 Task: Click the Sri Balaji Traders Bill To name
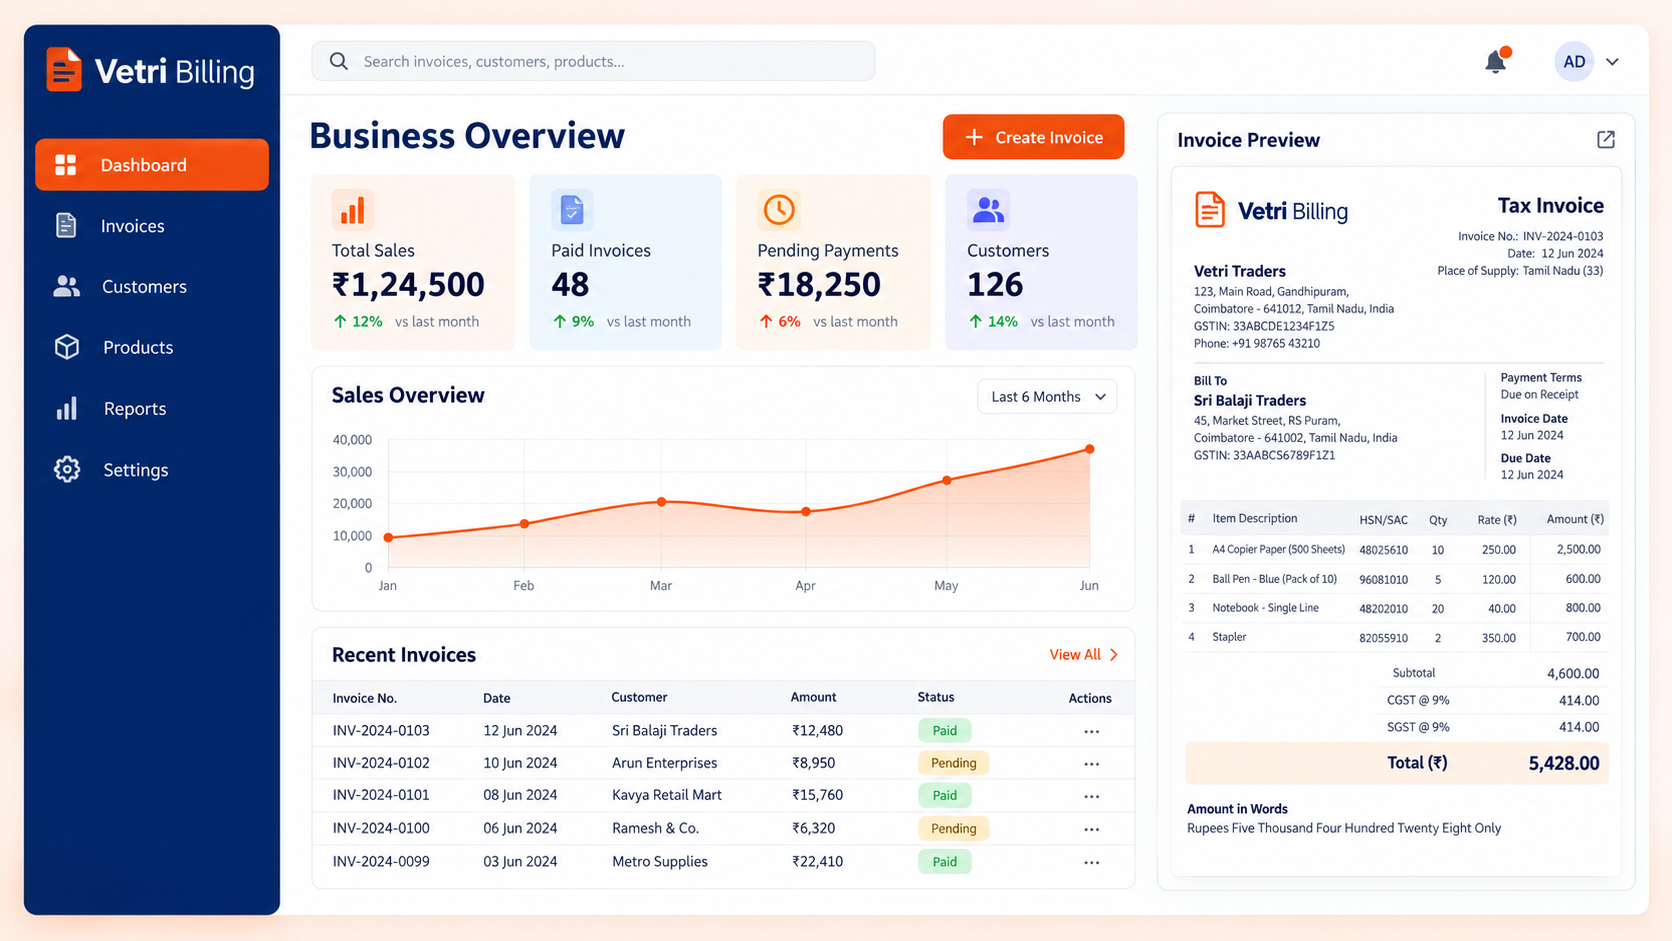tap(1250, 400)
